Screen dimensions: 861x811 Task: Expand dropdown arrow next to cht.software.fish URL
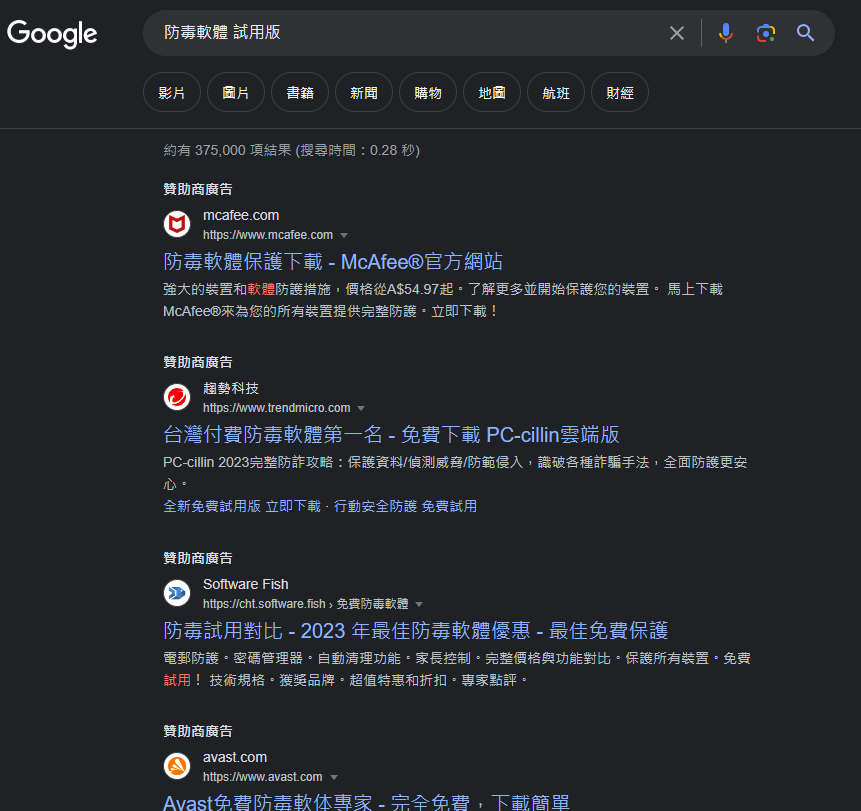click(x=419, y=605)
